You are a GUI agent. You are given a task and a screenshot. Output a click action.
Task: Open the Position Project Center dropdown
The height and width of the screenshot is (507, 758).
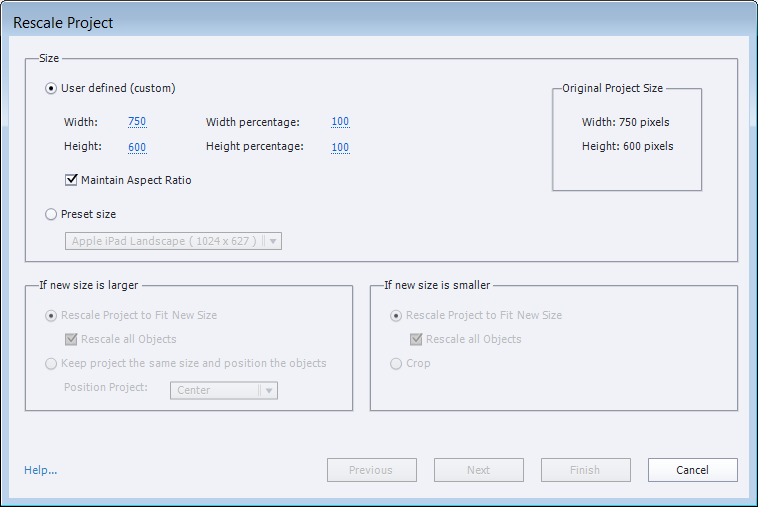tap(224, 390)
